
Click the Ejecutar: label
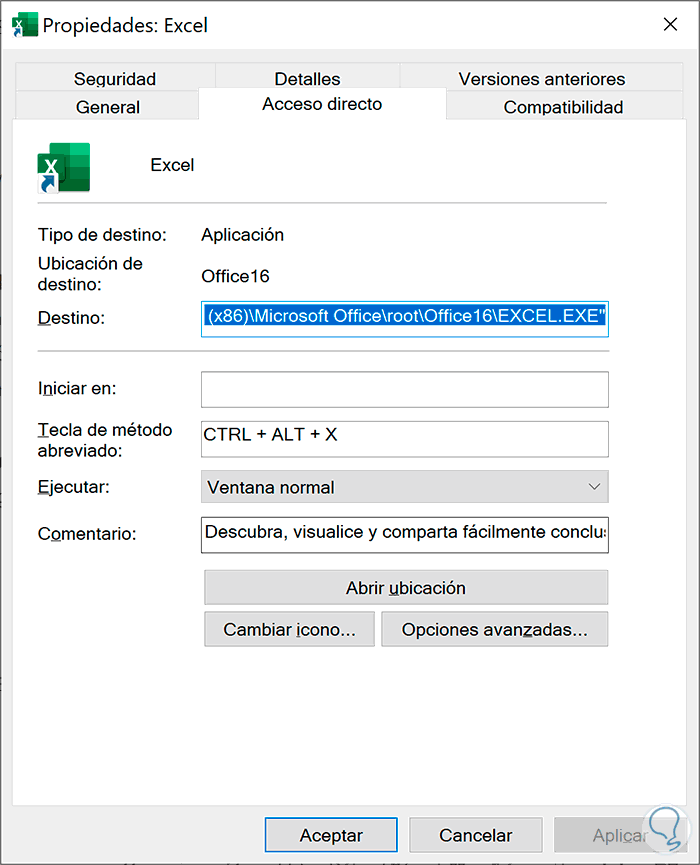pos(73,487)
